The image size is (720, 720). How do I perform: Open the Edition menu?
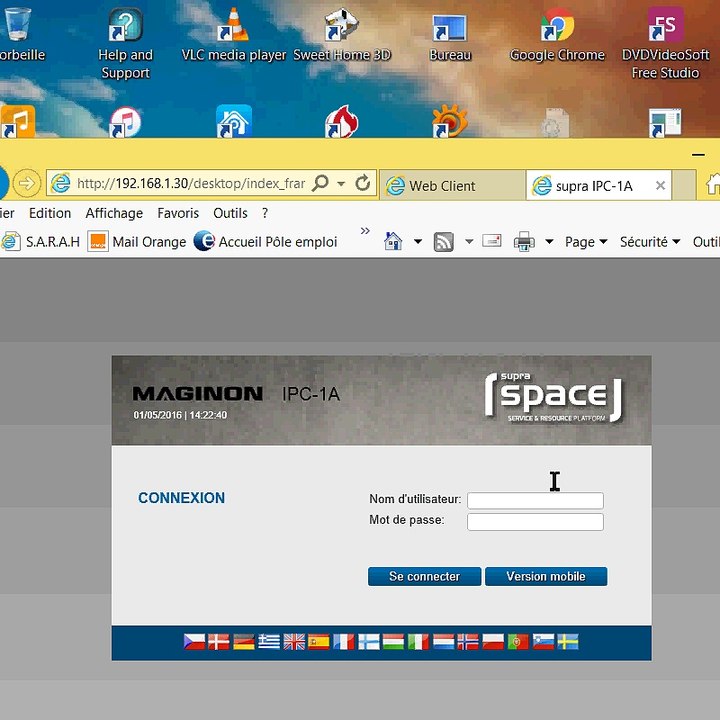pyautogui.click(x=50, y=213)
